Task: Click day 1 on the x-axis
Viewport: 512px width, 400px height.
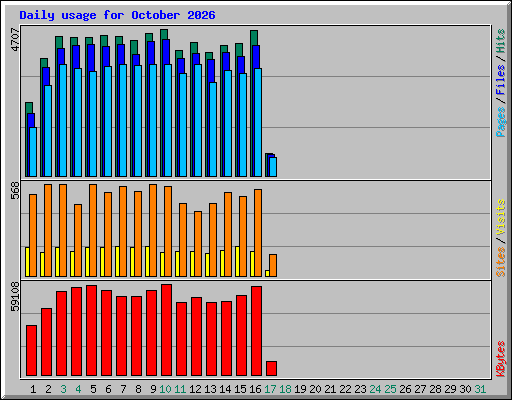Action: coord(33,389)
